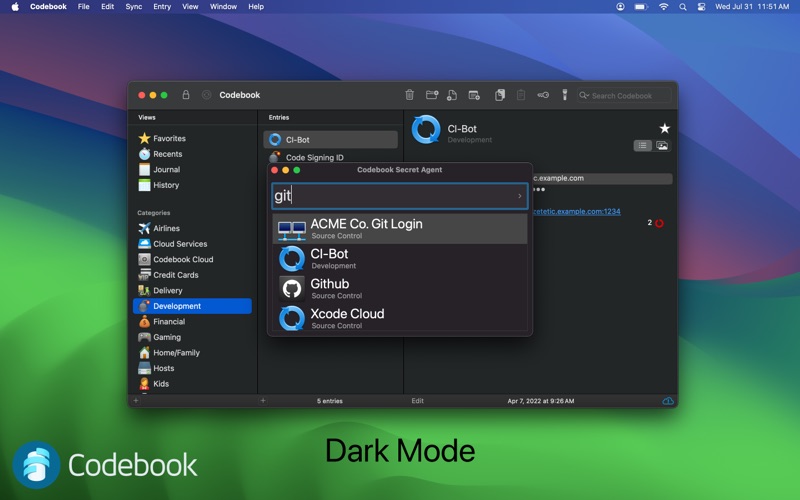Click the add field toolbar icon
Screen dimensions: 800x500
coord(474,95)
